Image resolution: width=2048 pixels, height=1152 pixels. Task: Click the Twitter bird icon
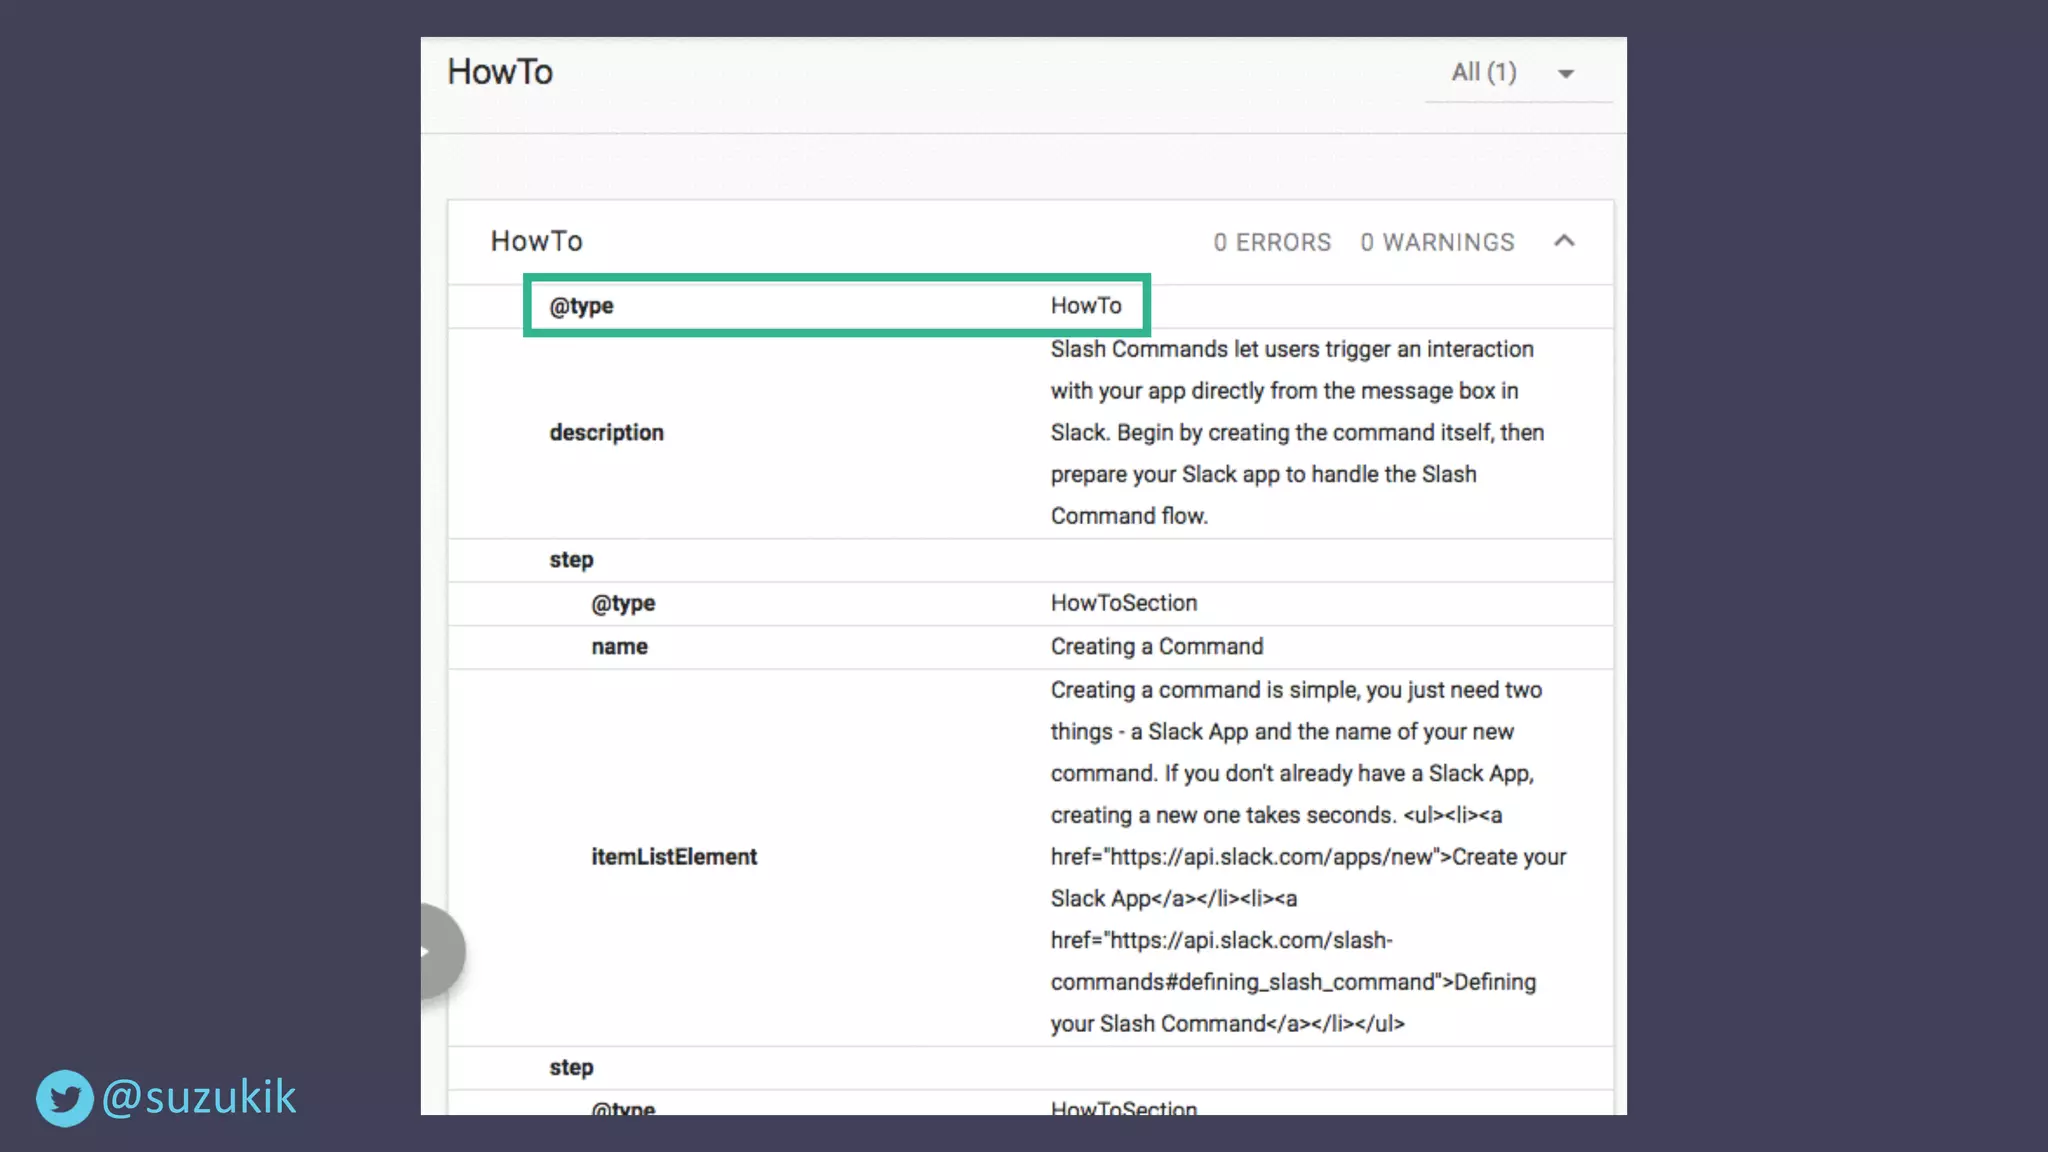[x=65, y=1098]
